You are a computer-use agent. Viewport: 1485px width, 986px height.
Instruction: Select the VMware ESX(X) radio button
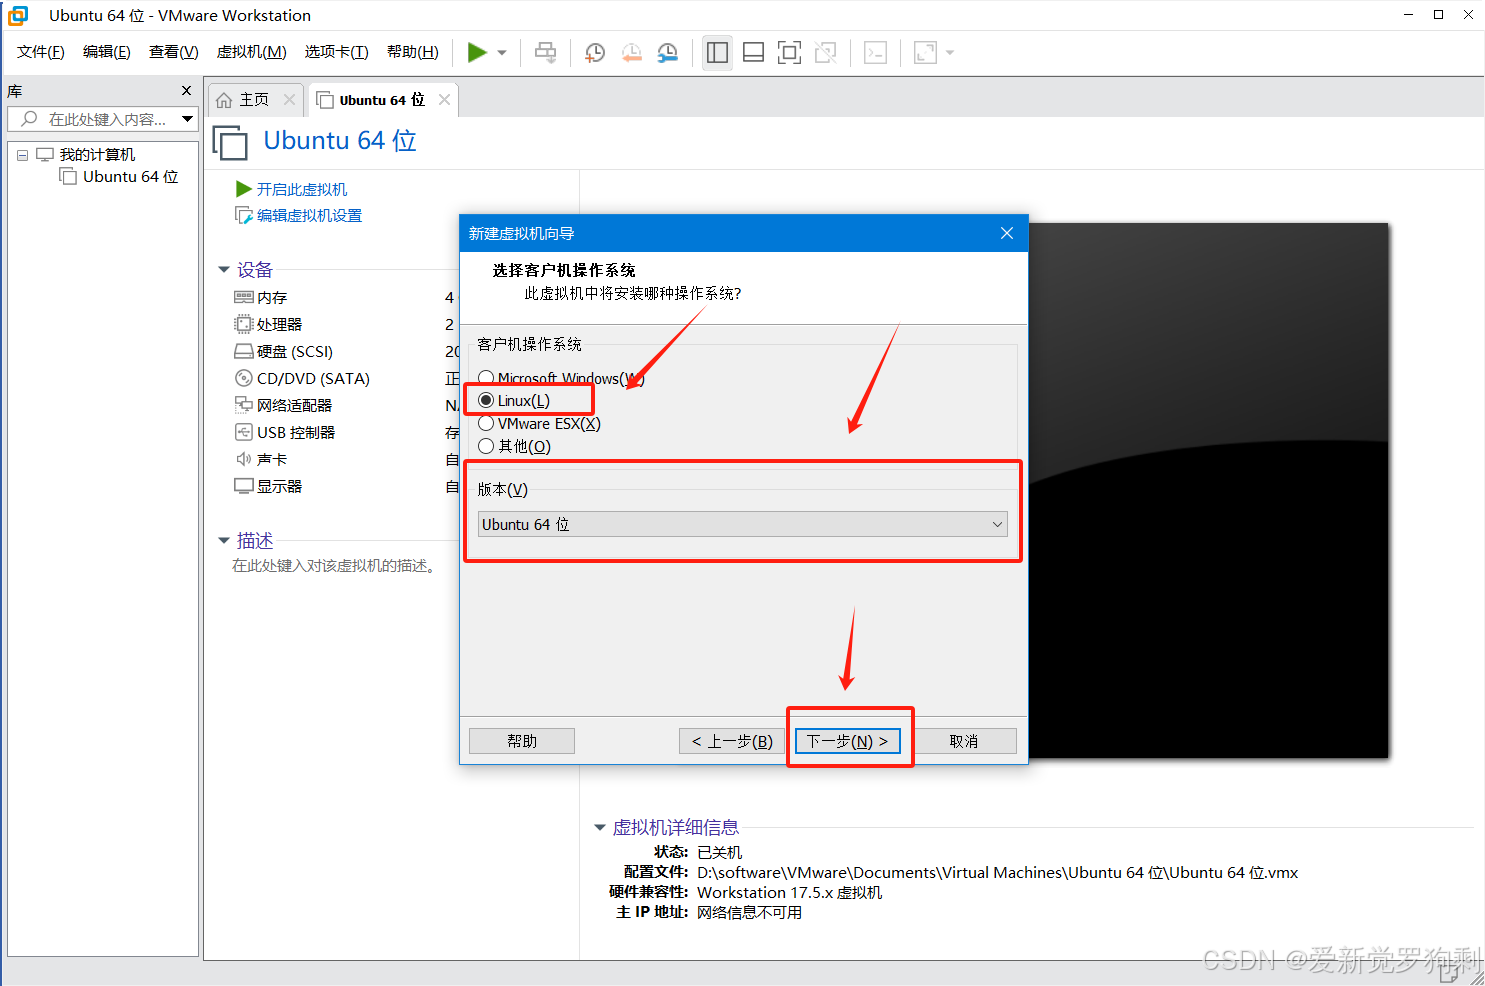tap(486, 423)
